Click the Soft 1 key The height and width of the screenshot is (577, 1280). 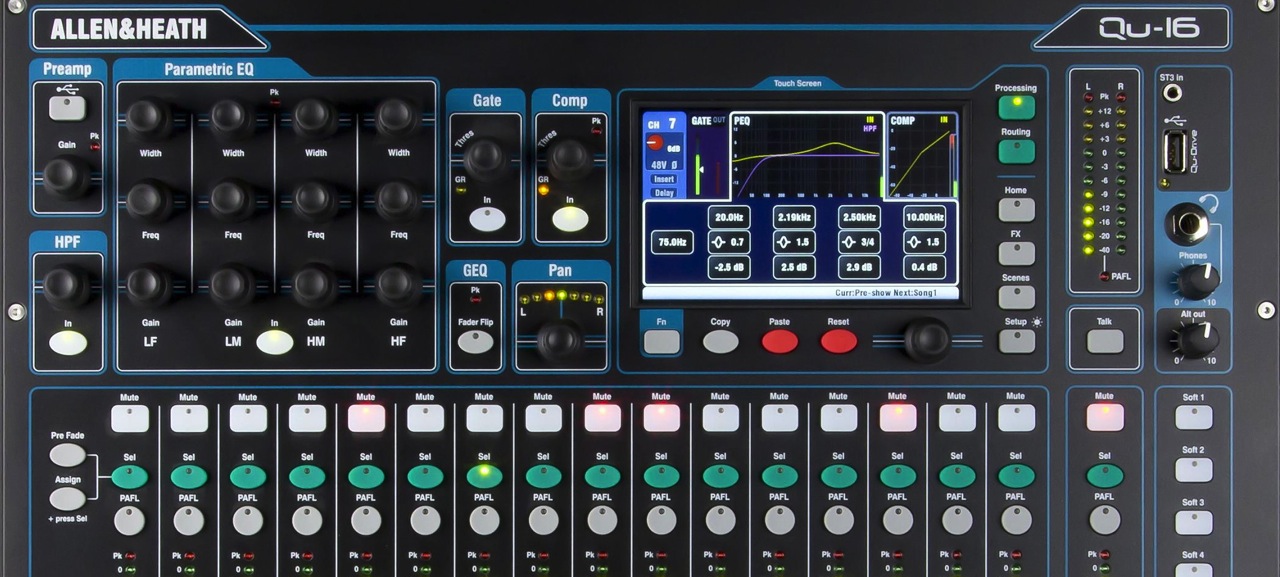click(1193, 417)
